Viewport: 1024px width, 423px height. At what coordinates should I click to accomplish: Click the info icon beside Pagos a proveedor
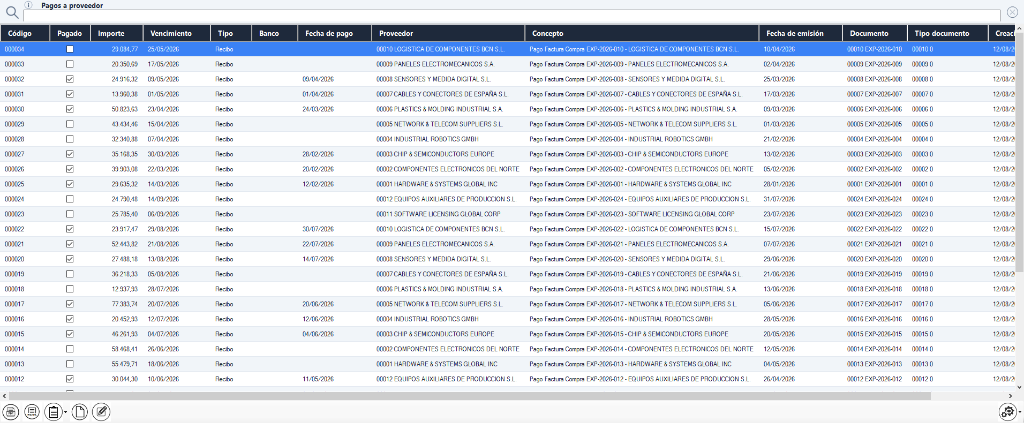[29, 5]
